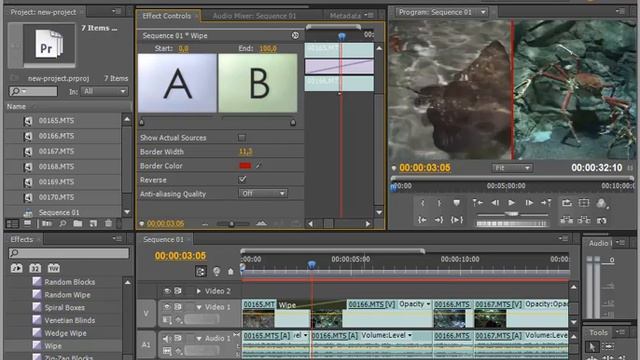Enable Show Actual Sources checkbox

[242, 138]
